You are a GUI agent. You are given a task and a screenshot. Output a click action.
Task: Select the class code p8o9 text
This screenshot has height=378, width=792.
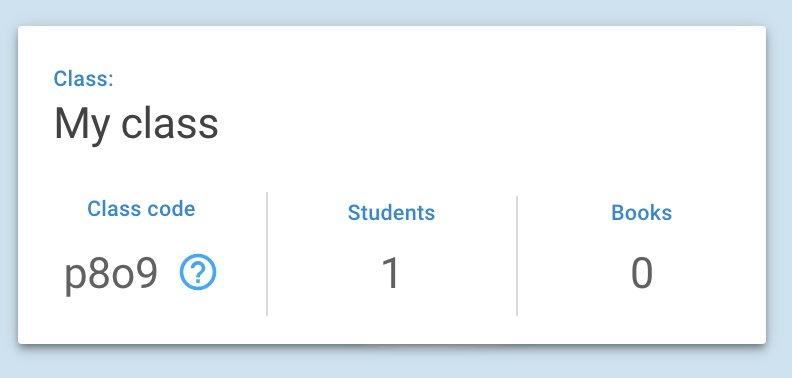(x=111, y=275)
